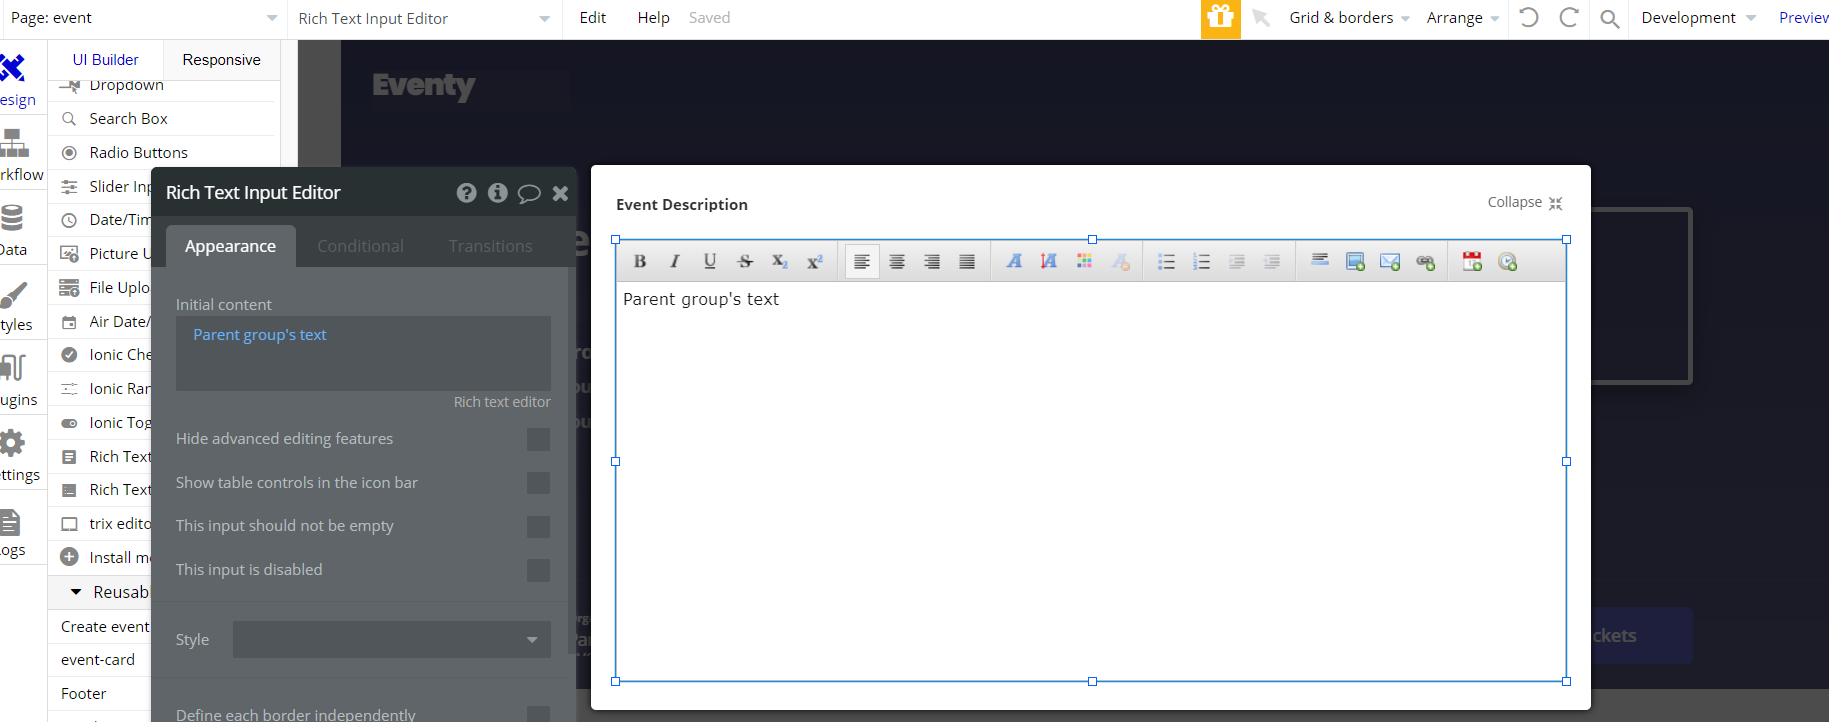Close the Rich Text Input Editor panel
The image size is (1829, 722).
[560, 193]
